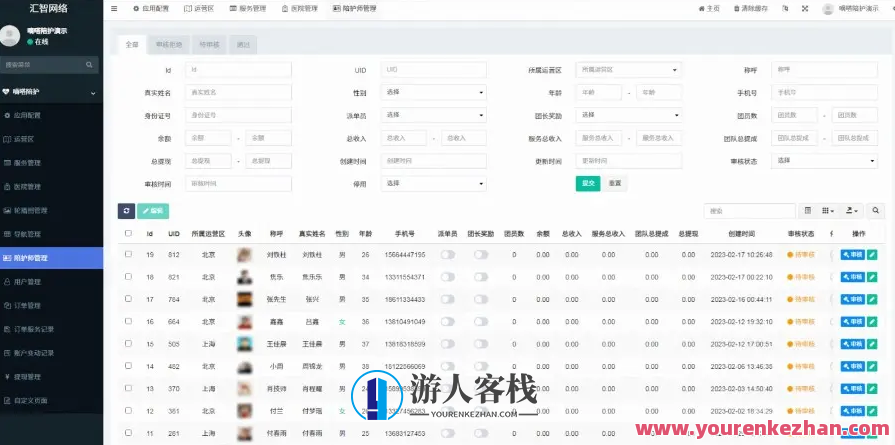The width and height of the screenshot is (895, 445).
Task: Click the language switch icon in header
Action: 785,9
